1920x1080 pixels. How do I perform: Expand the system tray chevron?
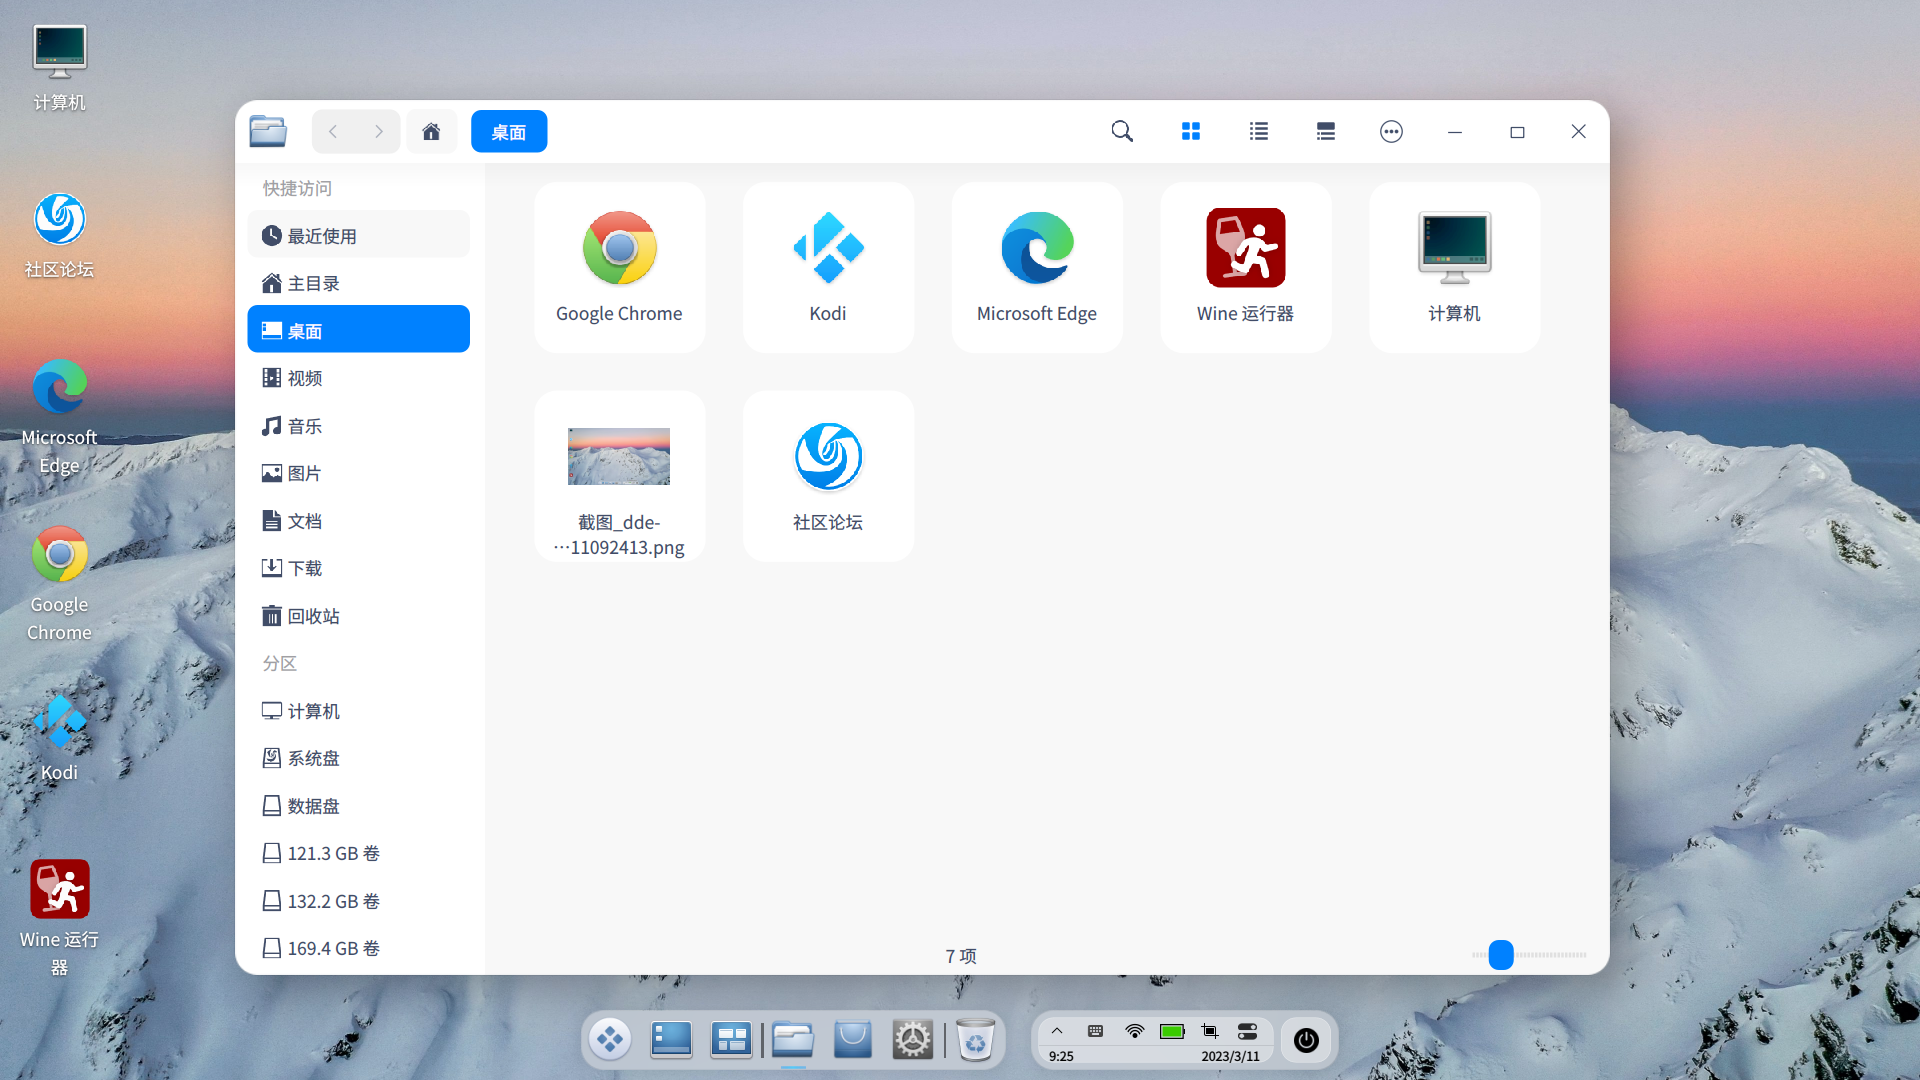pyautogui.click(x=1057, y=1031)
